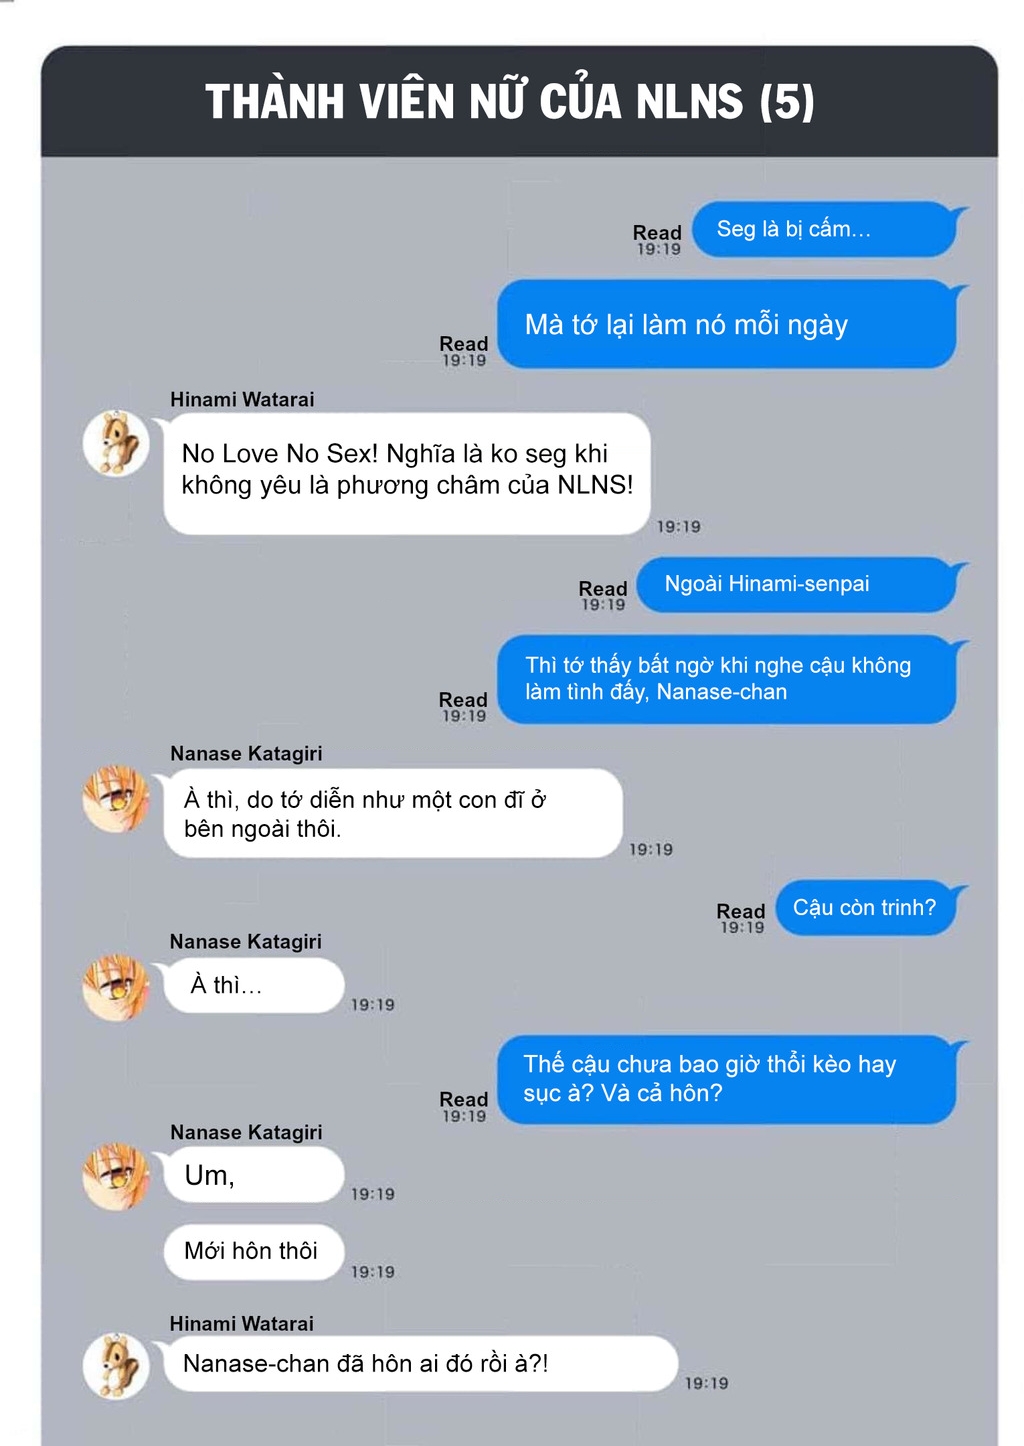Select the white 'No Love No Sex!' message bubble

(x=407, y=473)
